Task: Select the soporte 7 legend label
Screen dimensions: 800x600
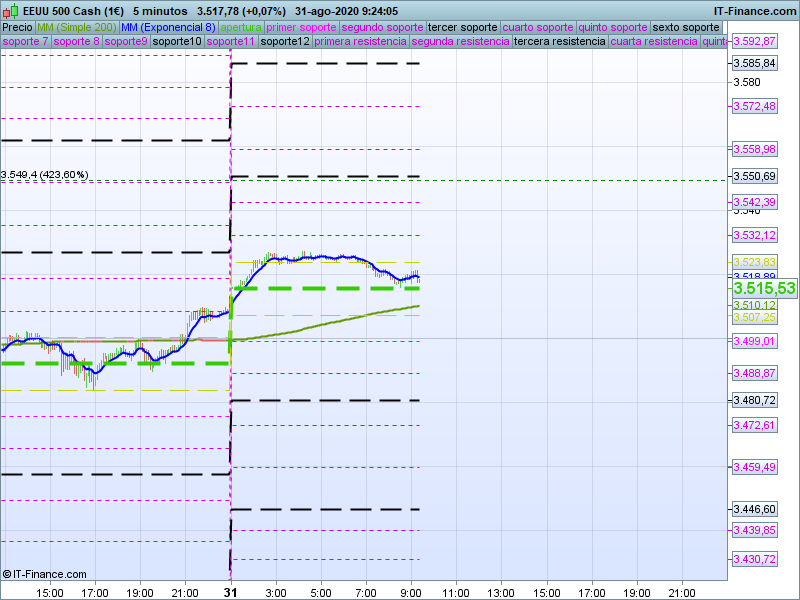Action: click(25, 42)
